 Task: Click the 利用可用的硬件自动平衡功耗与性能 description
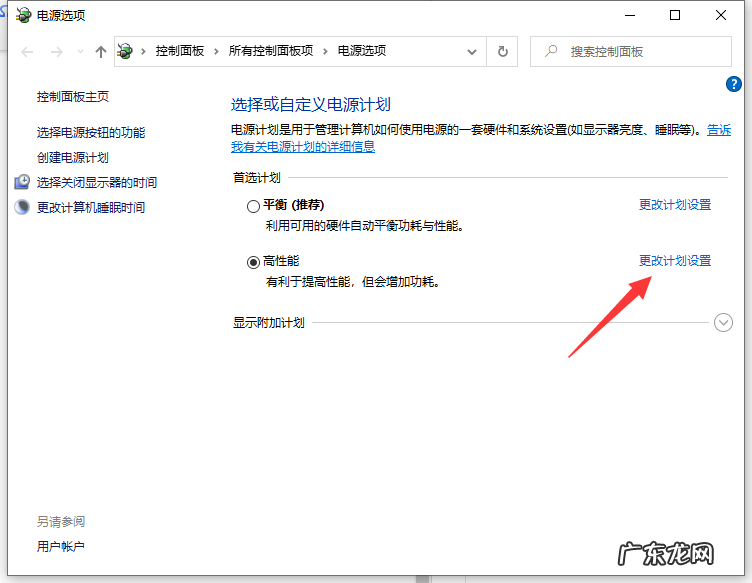tap(365, 225)
